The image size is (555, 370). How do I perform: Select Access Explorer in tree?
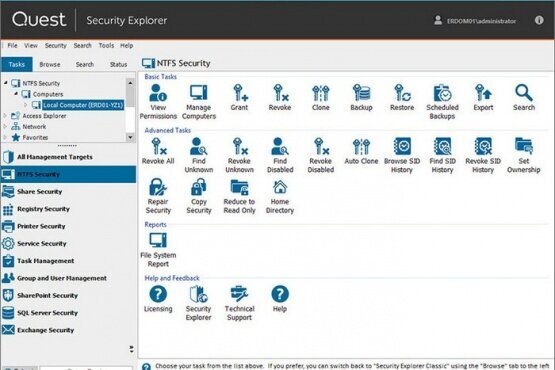click(44, 116)
